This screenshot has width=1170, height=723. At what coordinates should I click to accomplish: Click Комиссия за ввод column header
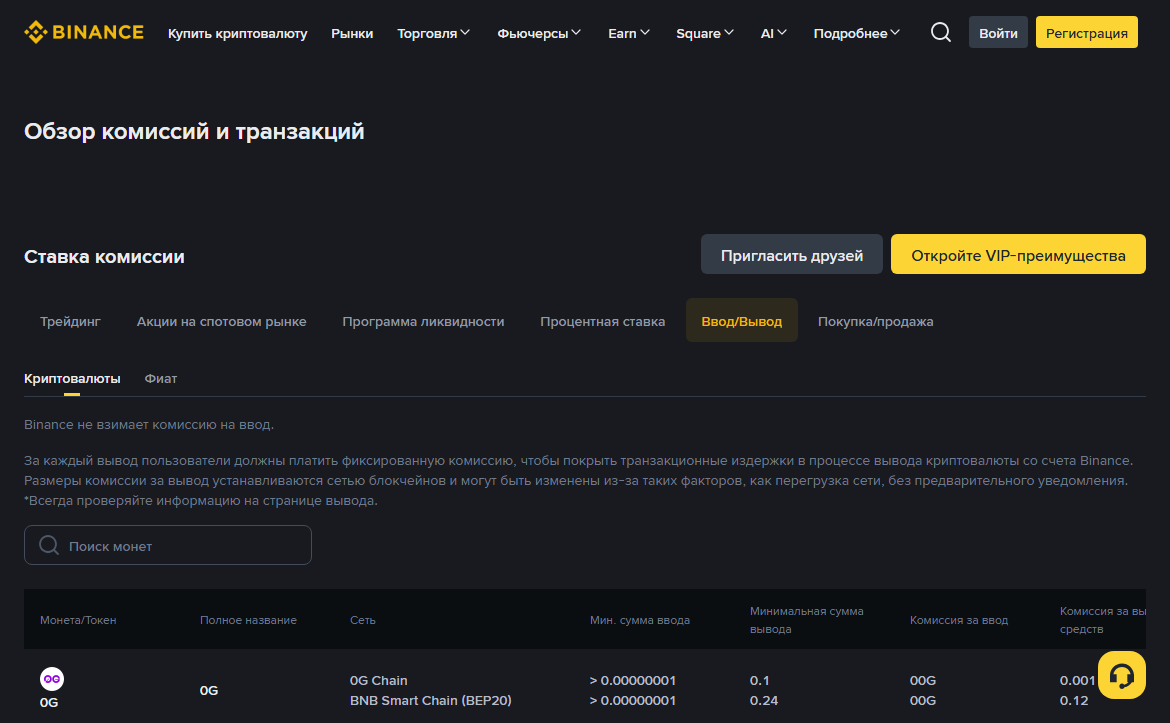click(959, 620)
